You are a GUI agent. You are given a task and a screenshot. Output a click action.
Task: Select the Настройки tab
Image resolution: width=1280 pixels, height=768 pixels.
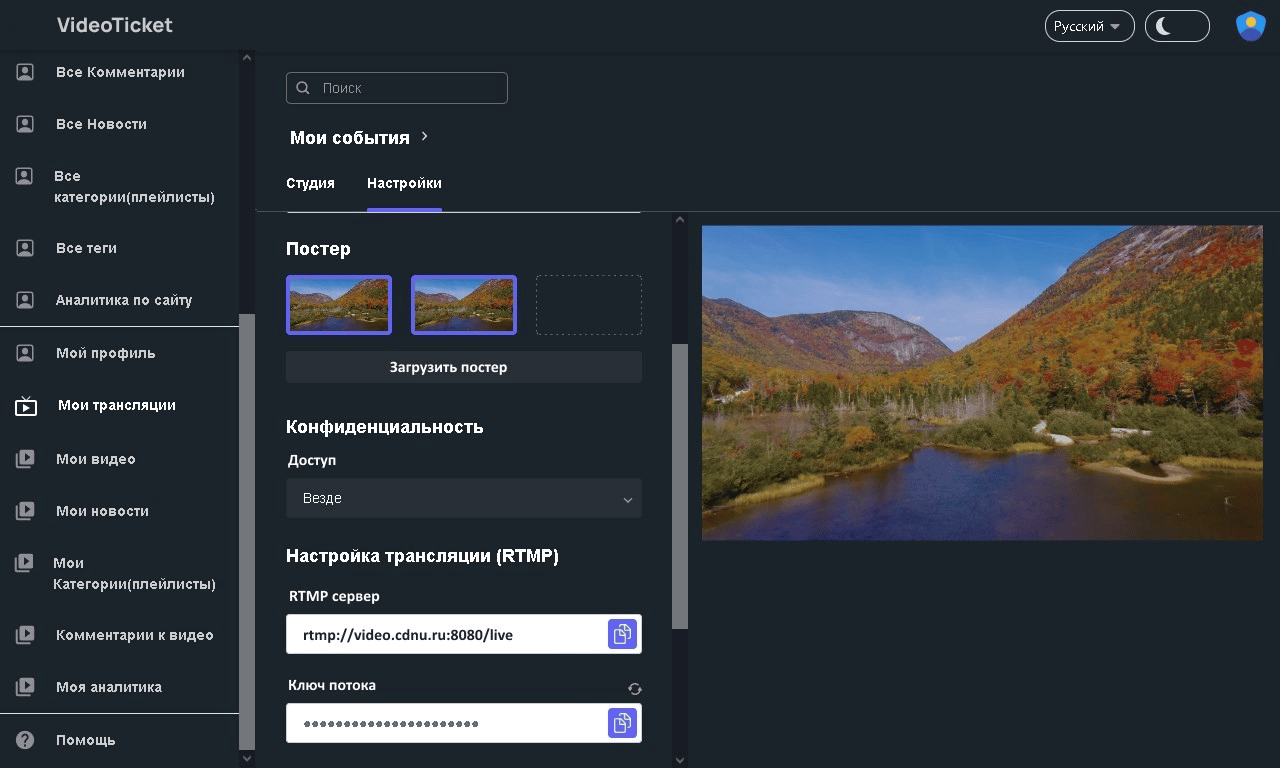[404, 183]
